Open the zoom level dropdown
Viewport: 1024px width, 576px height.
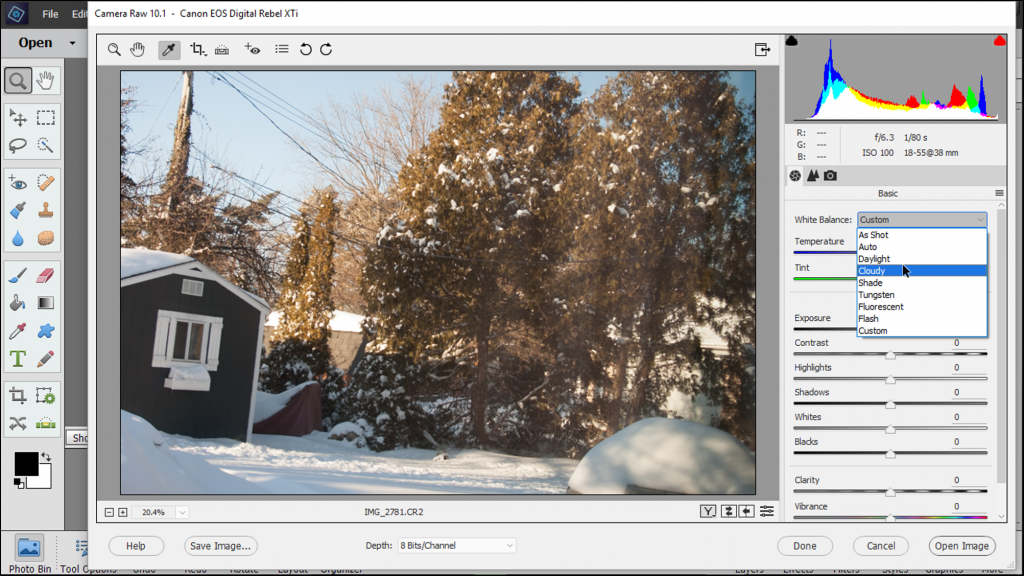182,513
